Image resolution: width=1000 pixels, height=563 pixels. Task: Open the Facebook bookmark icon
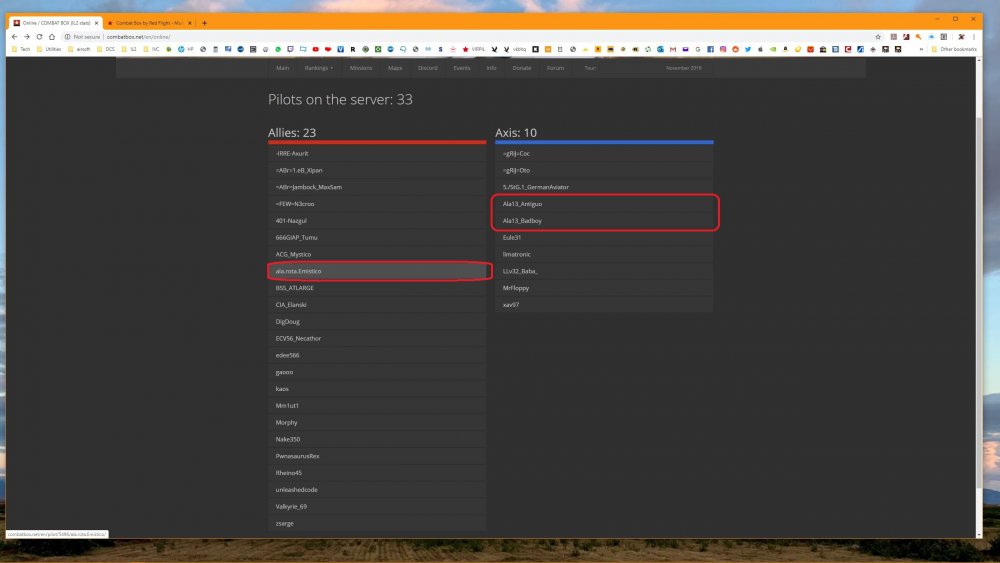click(710, 48)
